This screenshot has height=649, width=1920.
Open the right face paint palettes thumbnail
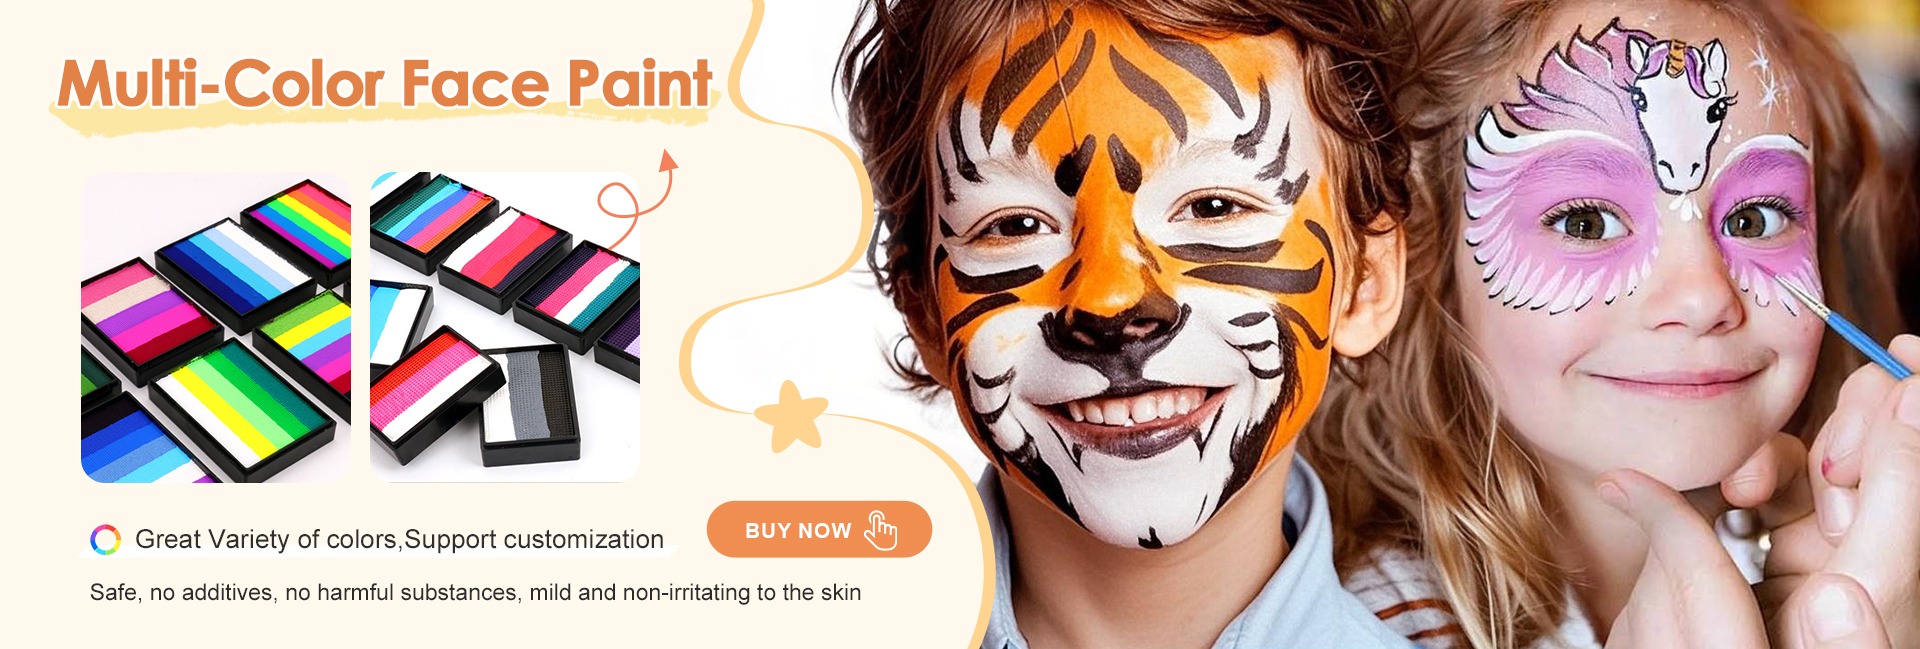505,327
